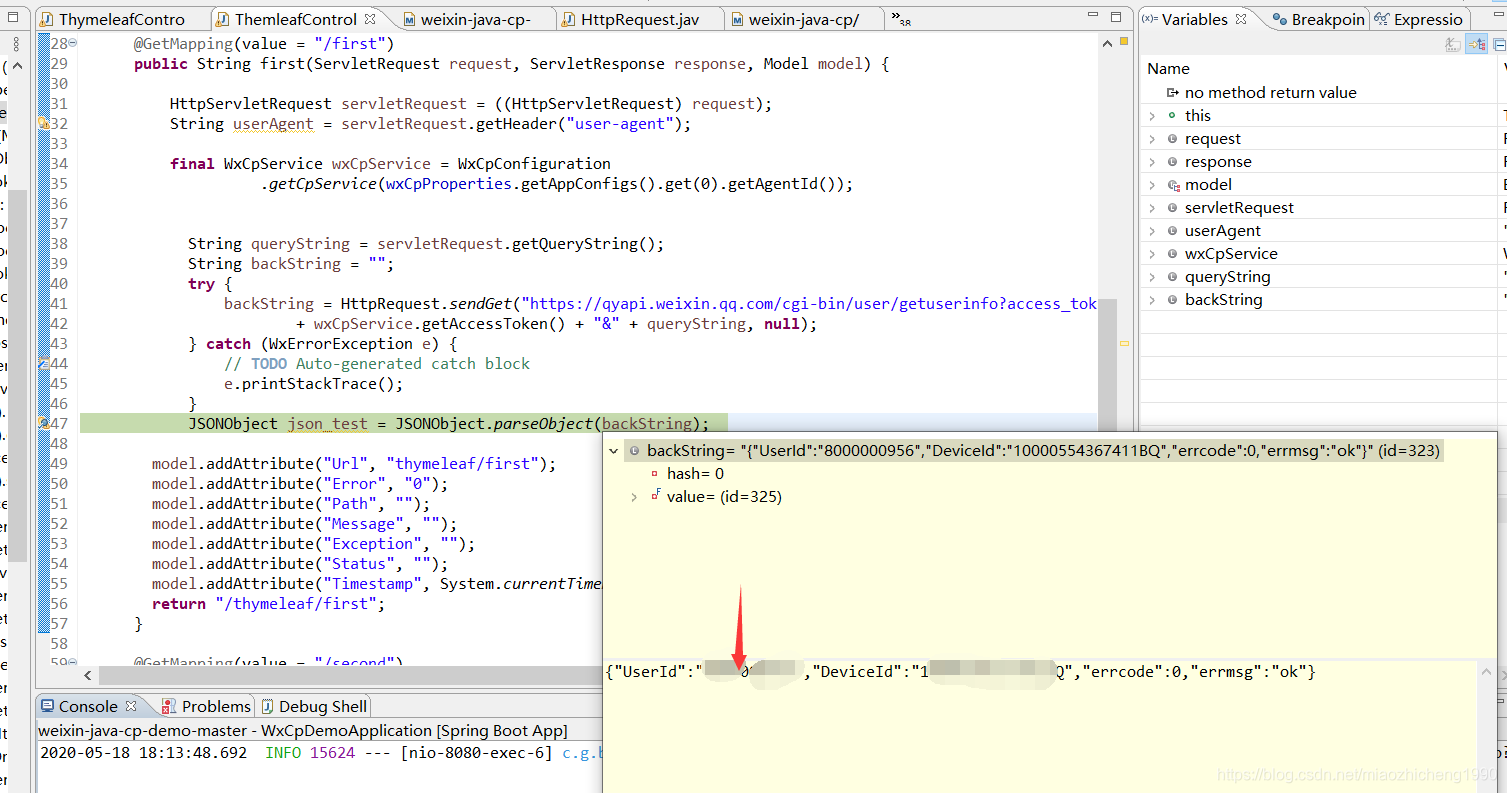The height and width of the screenshot is (793, 1507).
Task: Expand the 'wxCpService' variable
Action: pos(1152,254)
